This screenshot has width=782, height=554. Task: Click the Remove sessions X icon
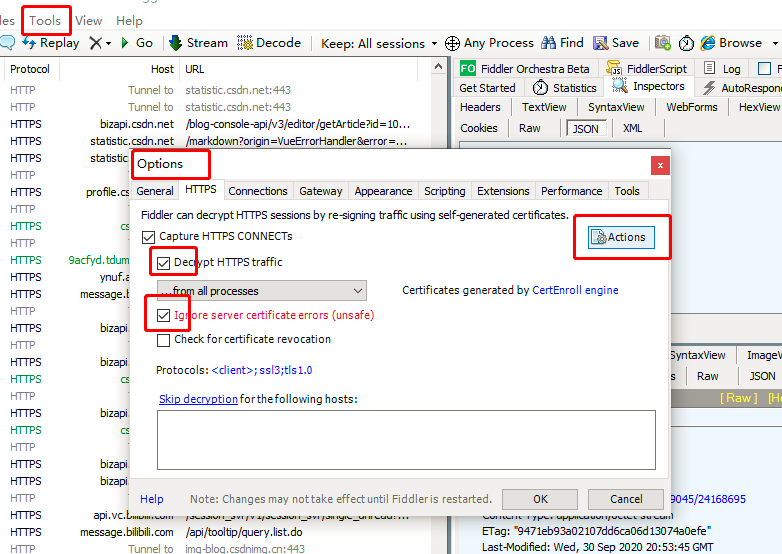tap(95, 43)
